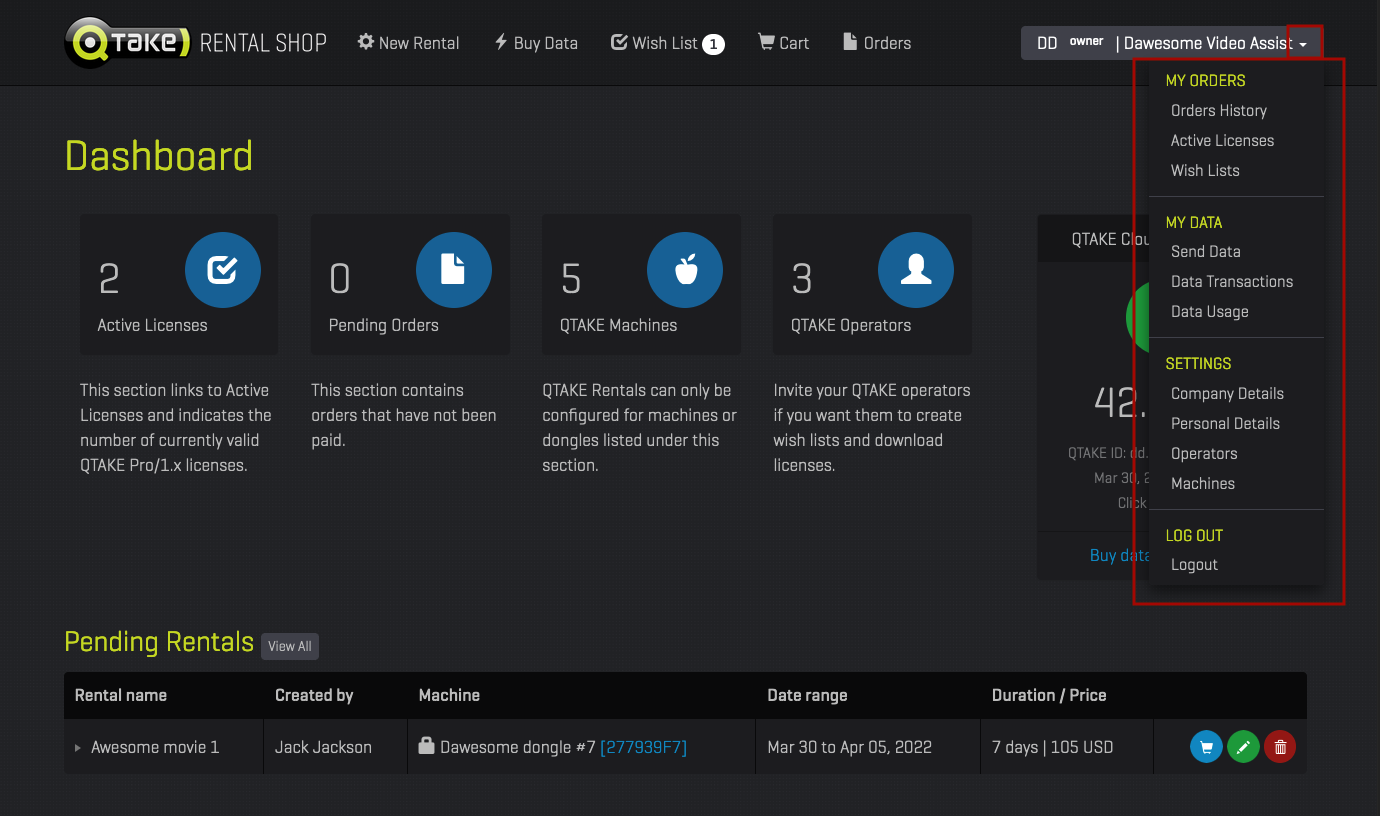Click the Created by column header
The width and height of the screenshot is (1380, 816).
tap(314, 695)
